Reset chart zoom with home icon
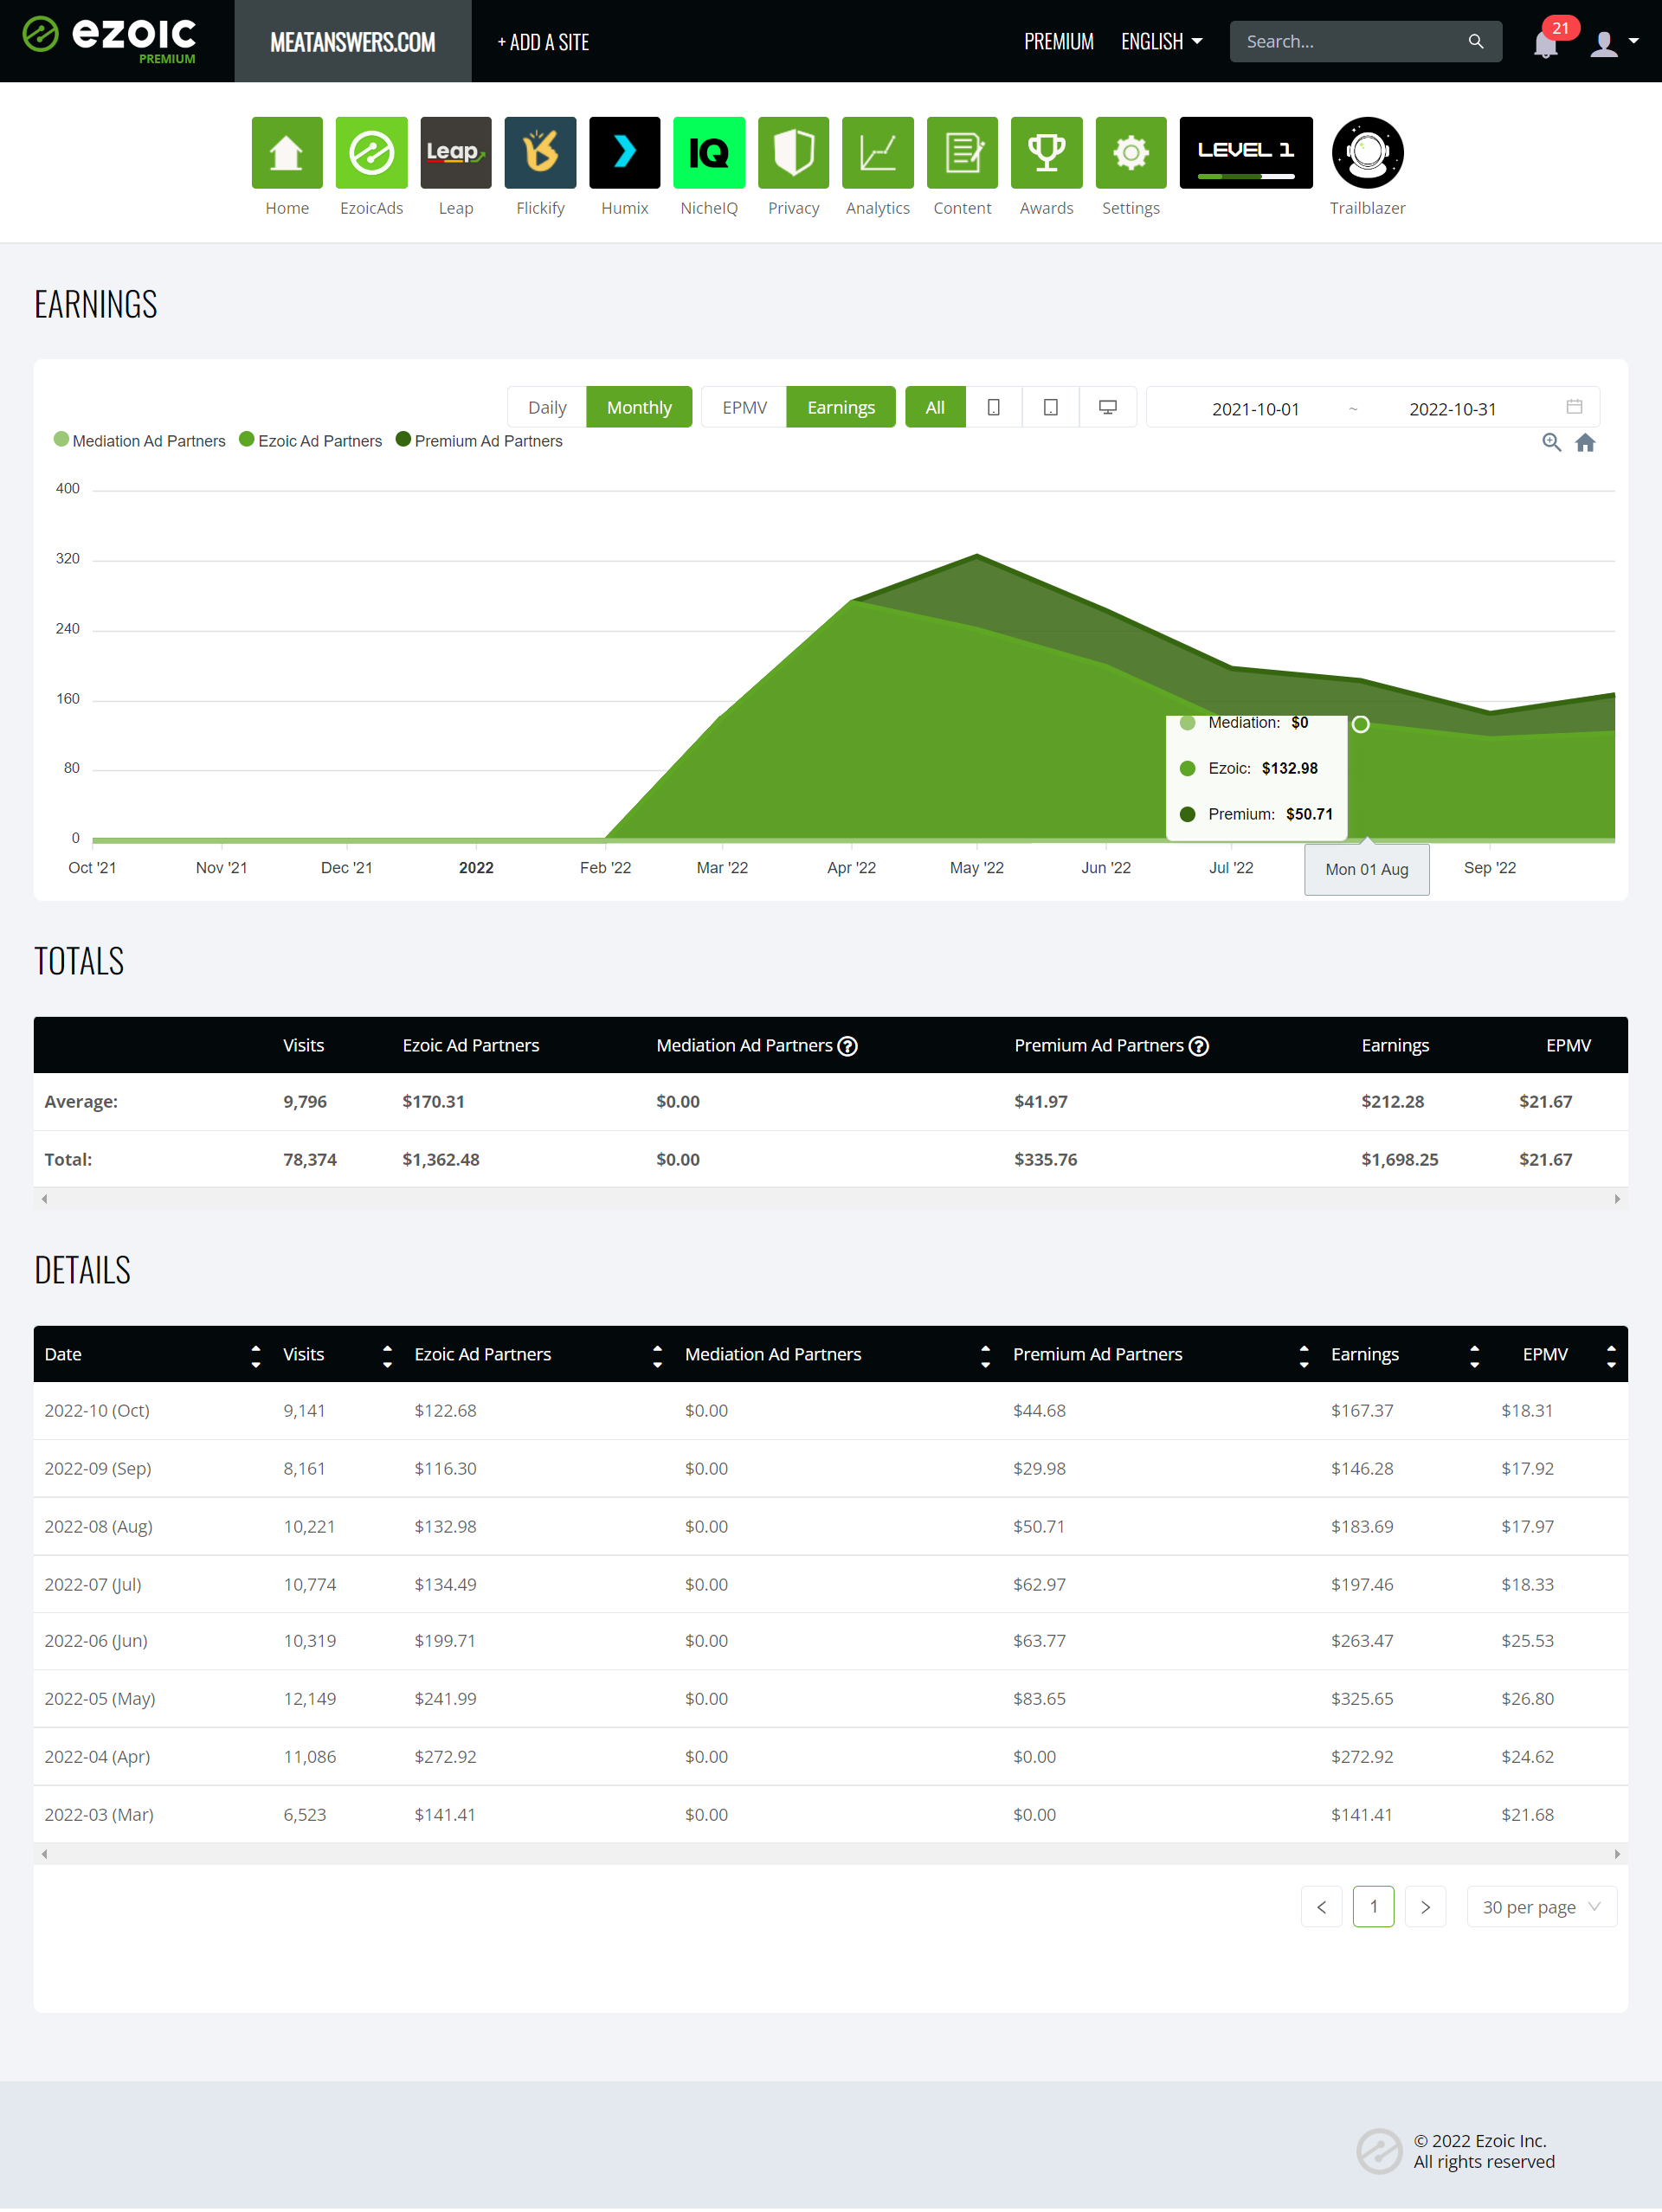Viewport: 1662px width, 2212px height. [1586, 442]
